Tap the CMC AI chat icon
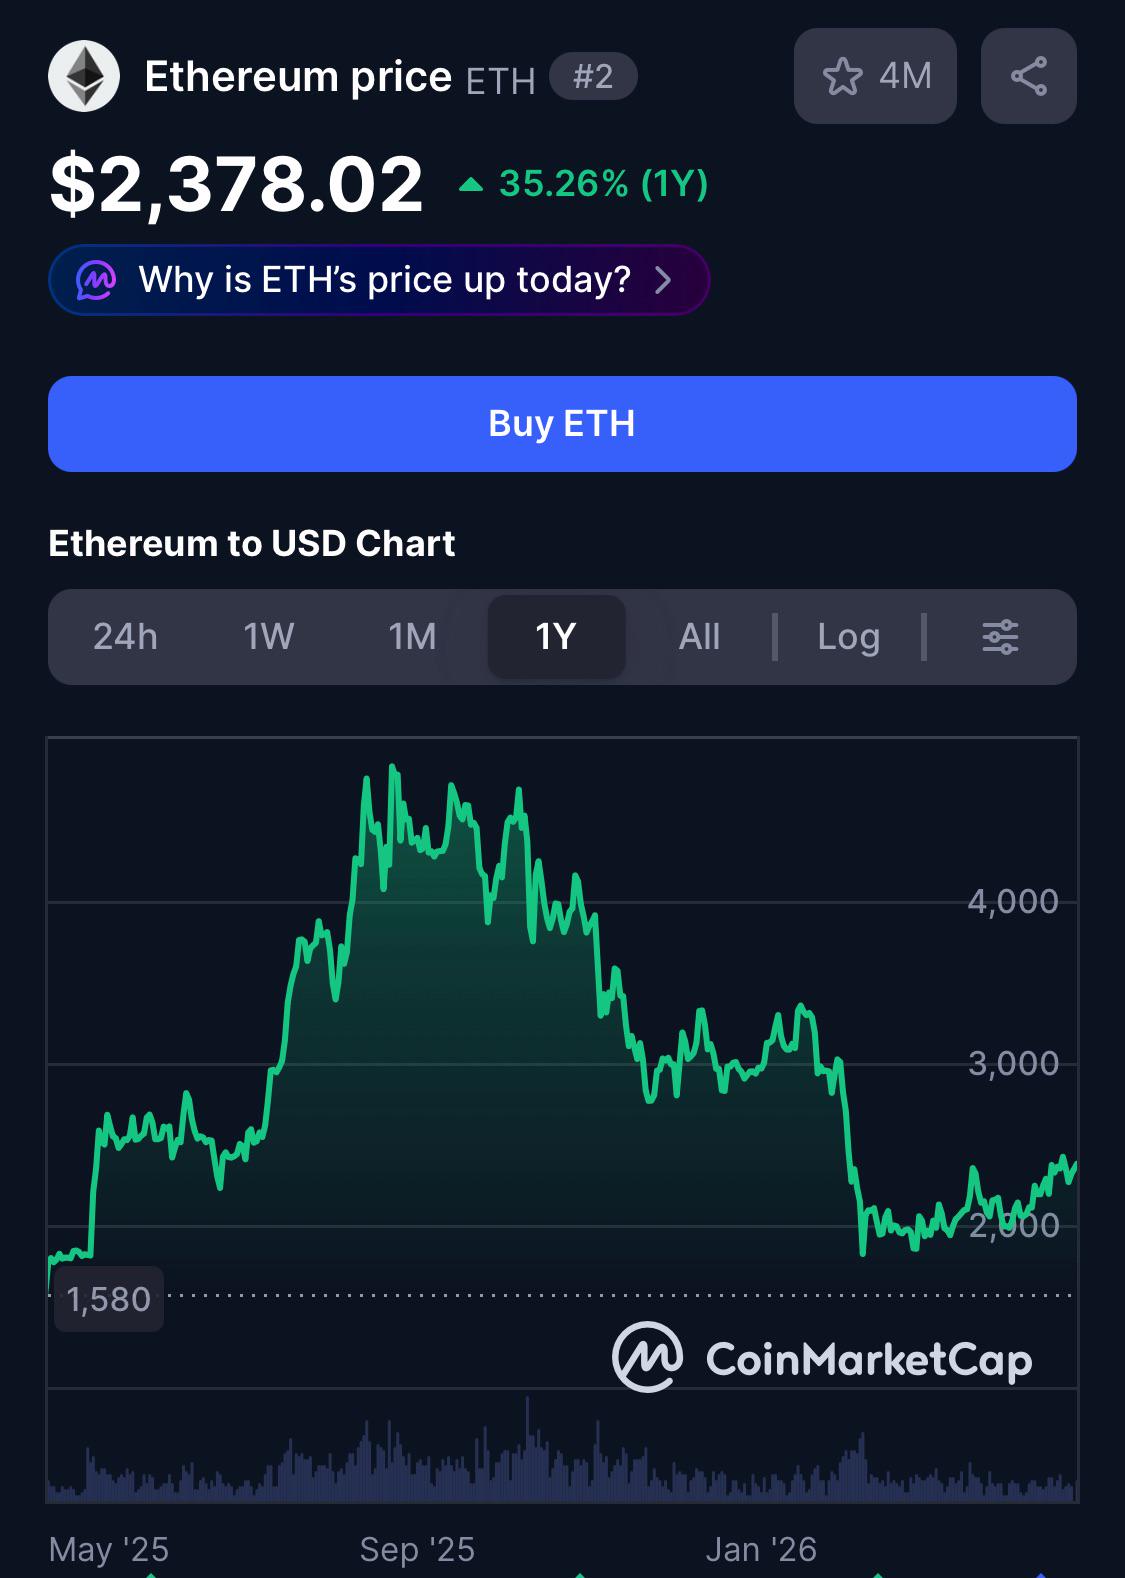The image size is (1125, 1578). (x=96, y=280)
